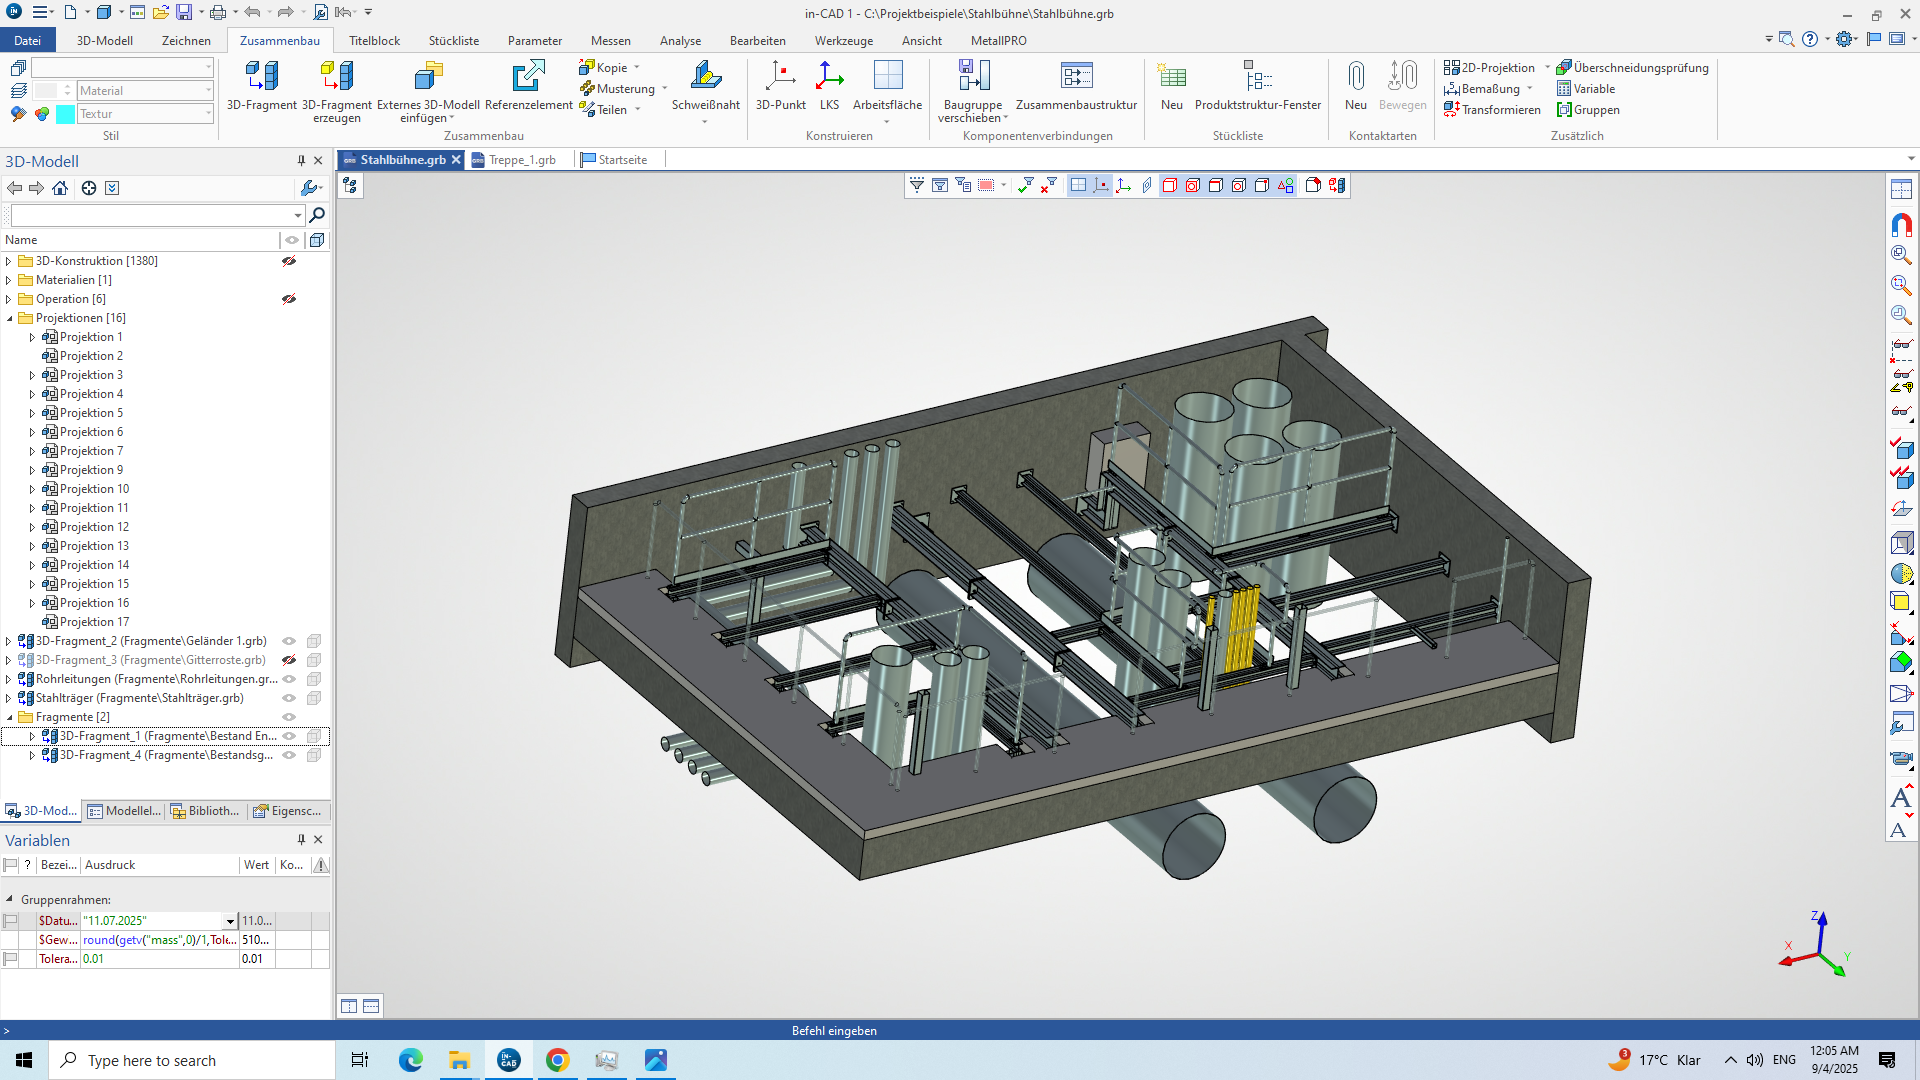1920x1080 pixels.
Task: Open the Analyse ribbon menu
Action: [x=680, y=40]
